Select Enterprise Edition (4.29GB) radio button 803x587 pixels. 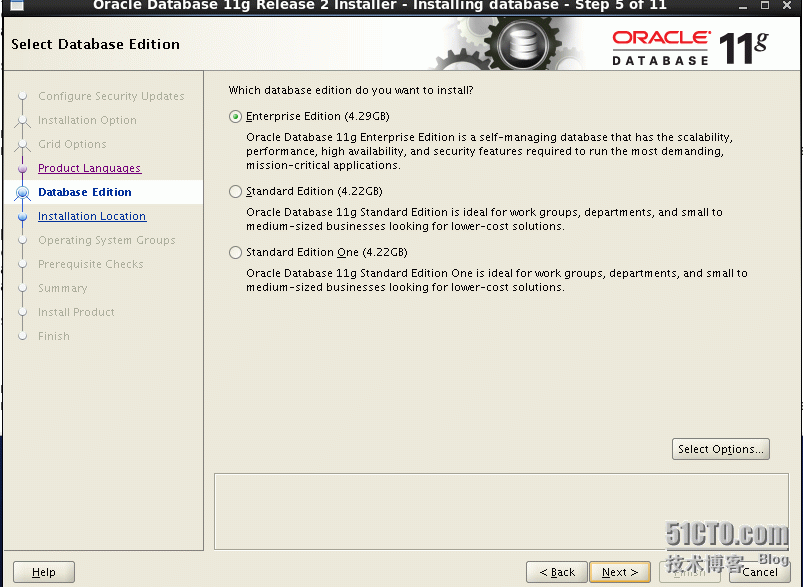click(x=235, y=117)
